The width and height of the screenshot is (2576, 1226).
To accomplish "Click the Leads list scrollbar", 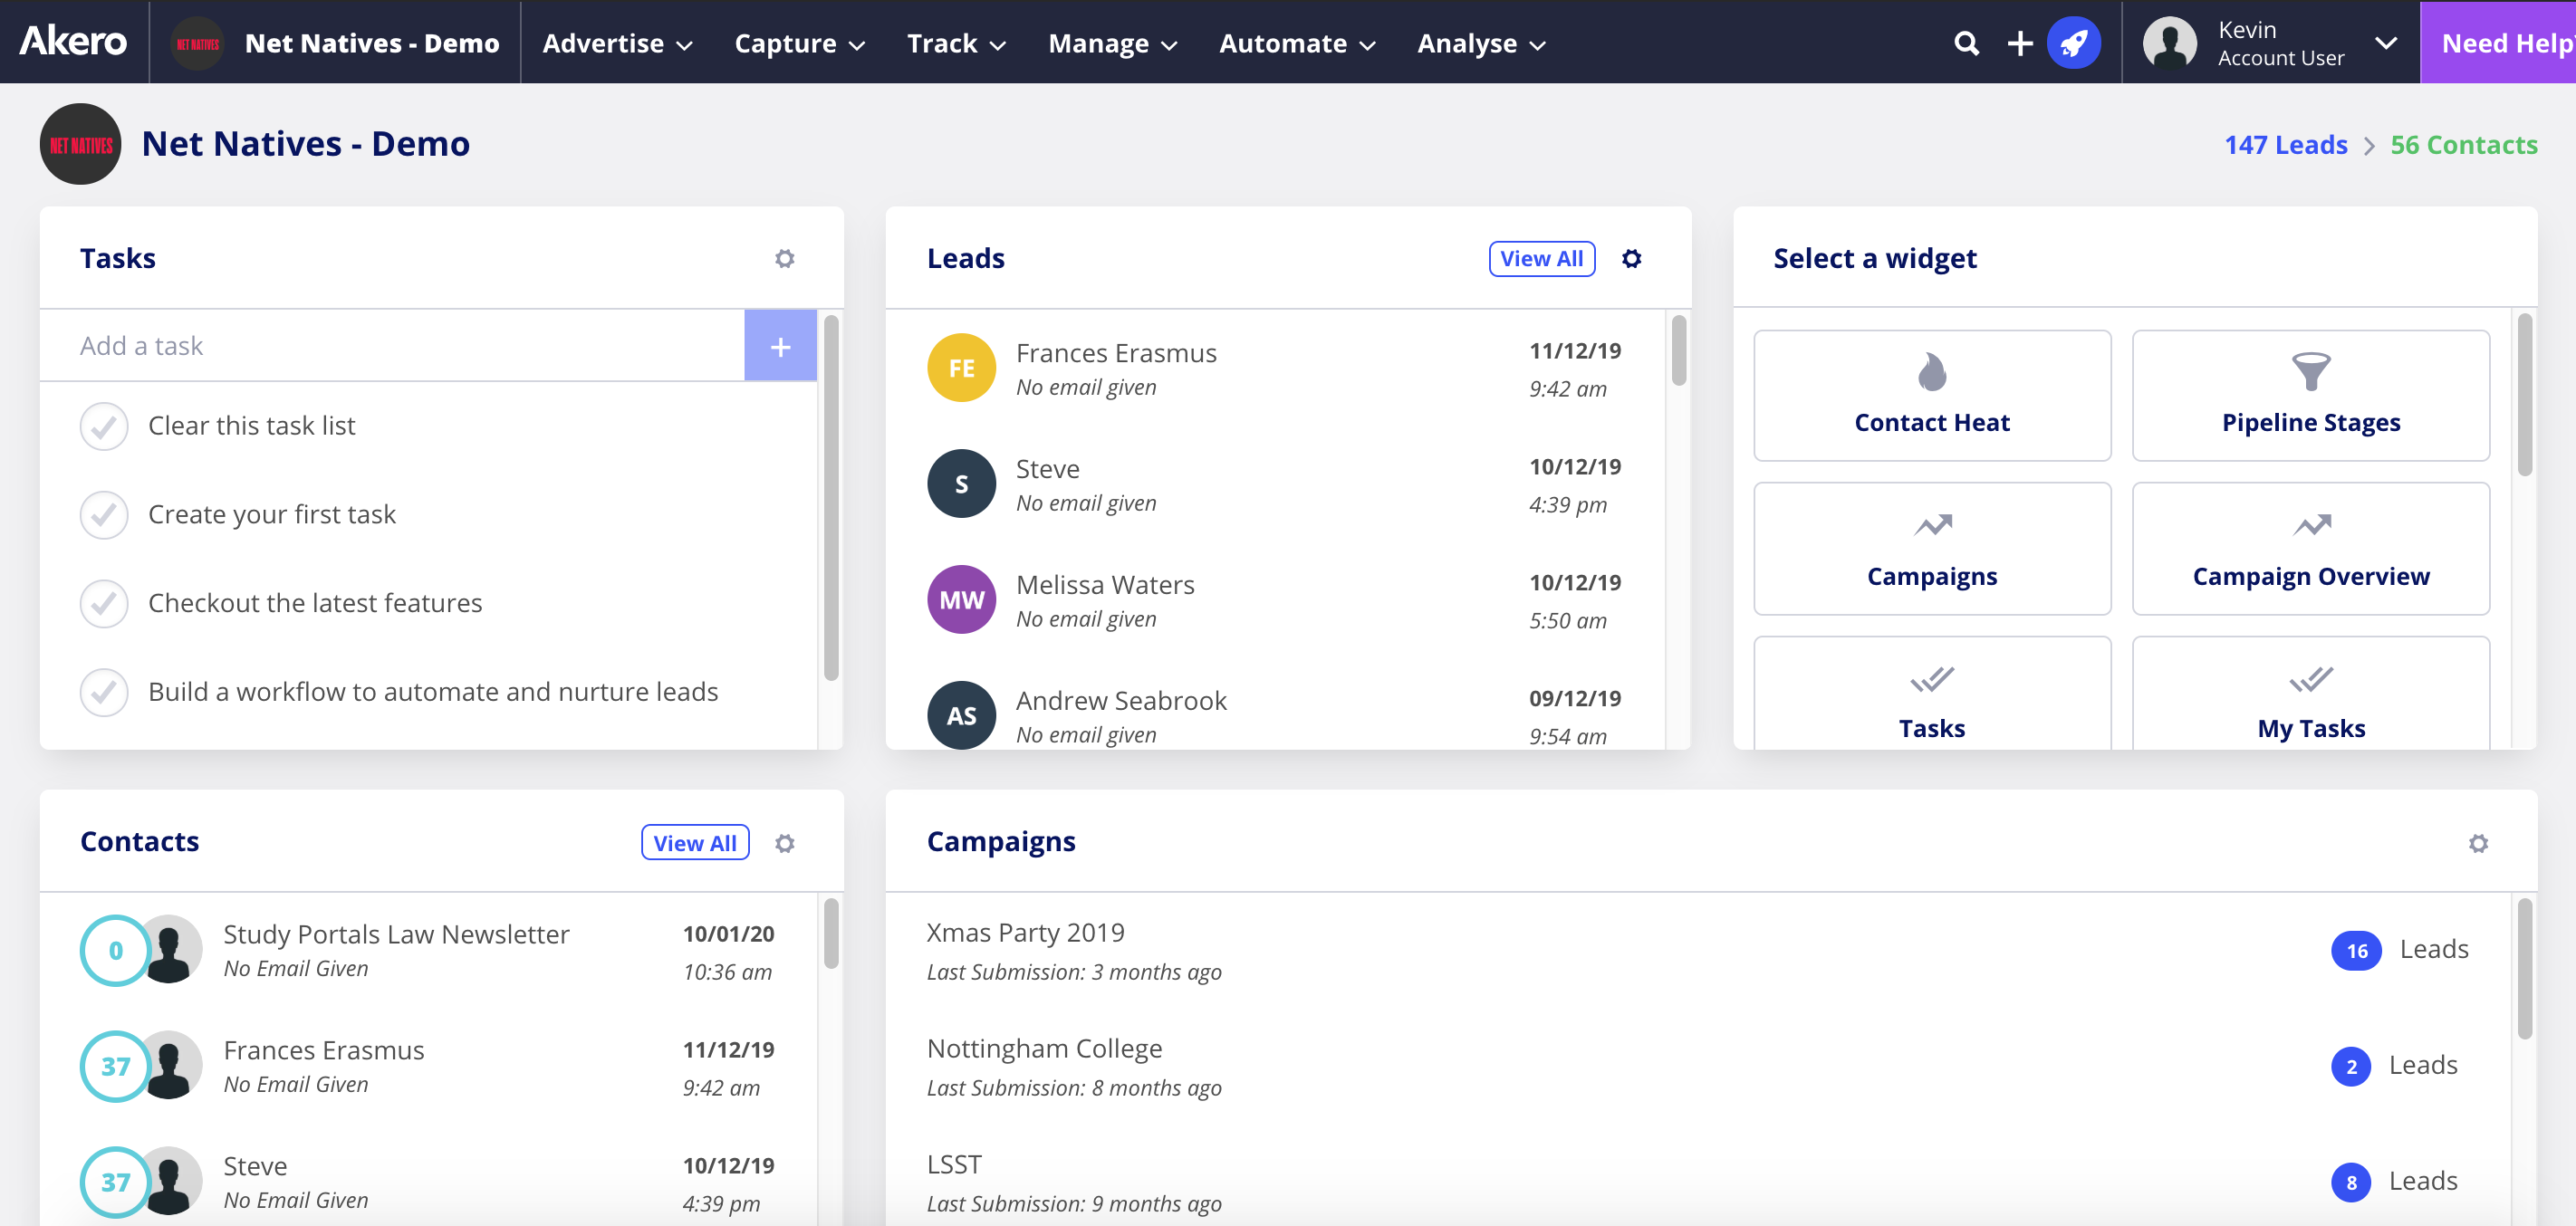I will click(1678, 350).
